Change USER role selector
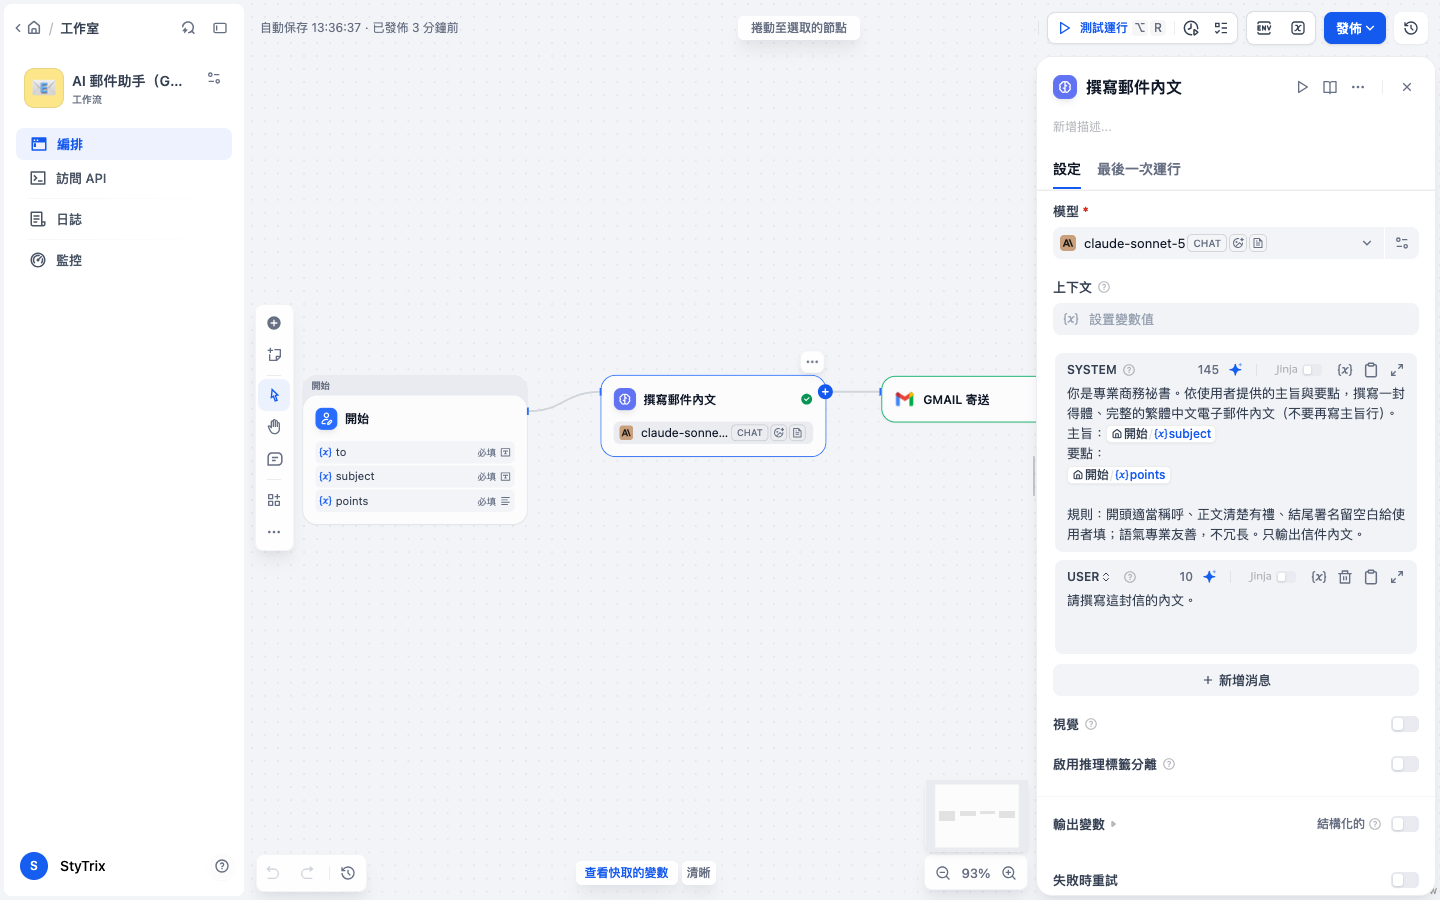Viewport: 1440px width, 900px height. point(1089,576)
